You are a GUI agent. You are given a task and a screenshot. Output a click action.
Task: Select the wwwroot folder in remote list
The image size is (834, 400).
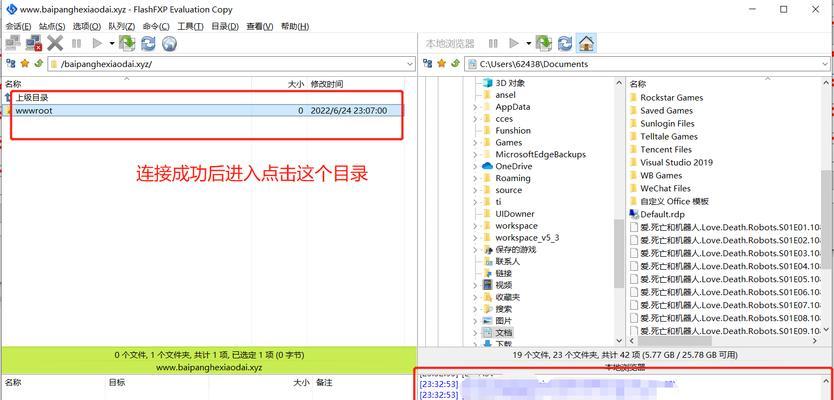203,111
